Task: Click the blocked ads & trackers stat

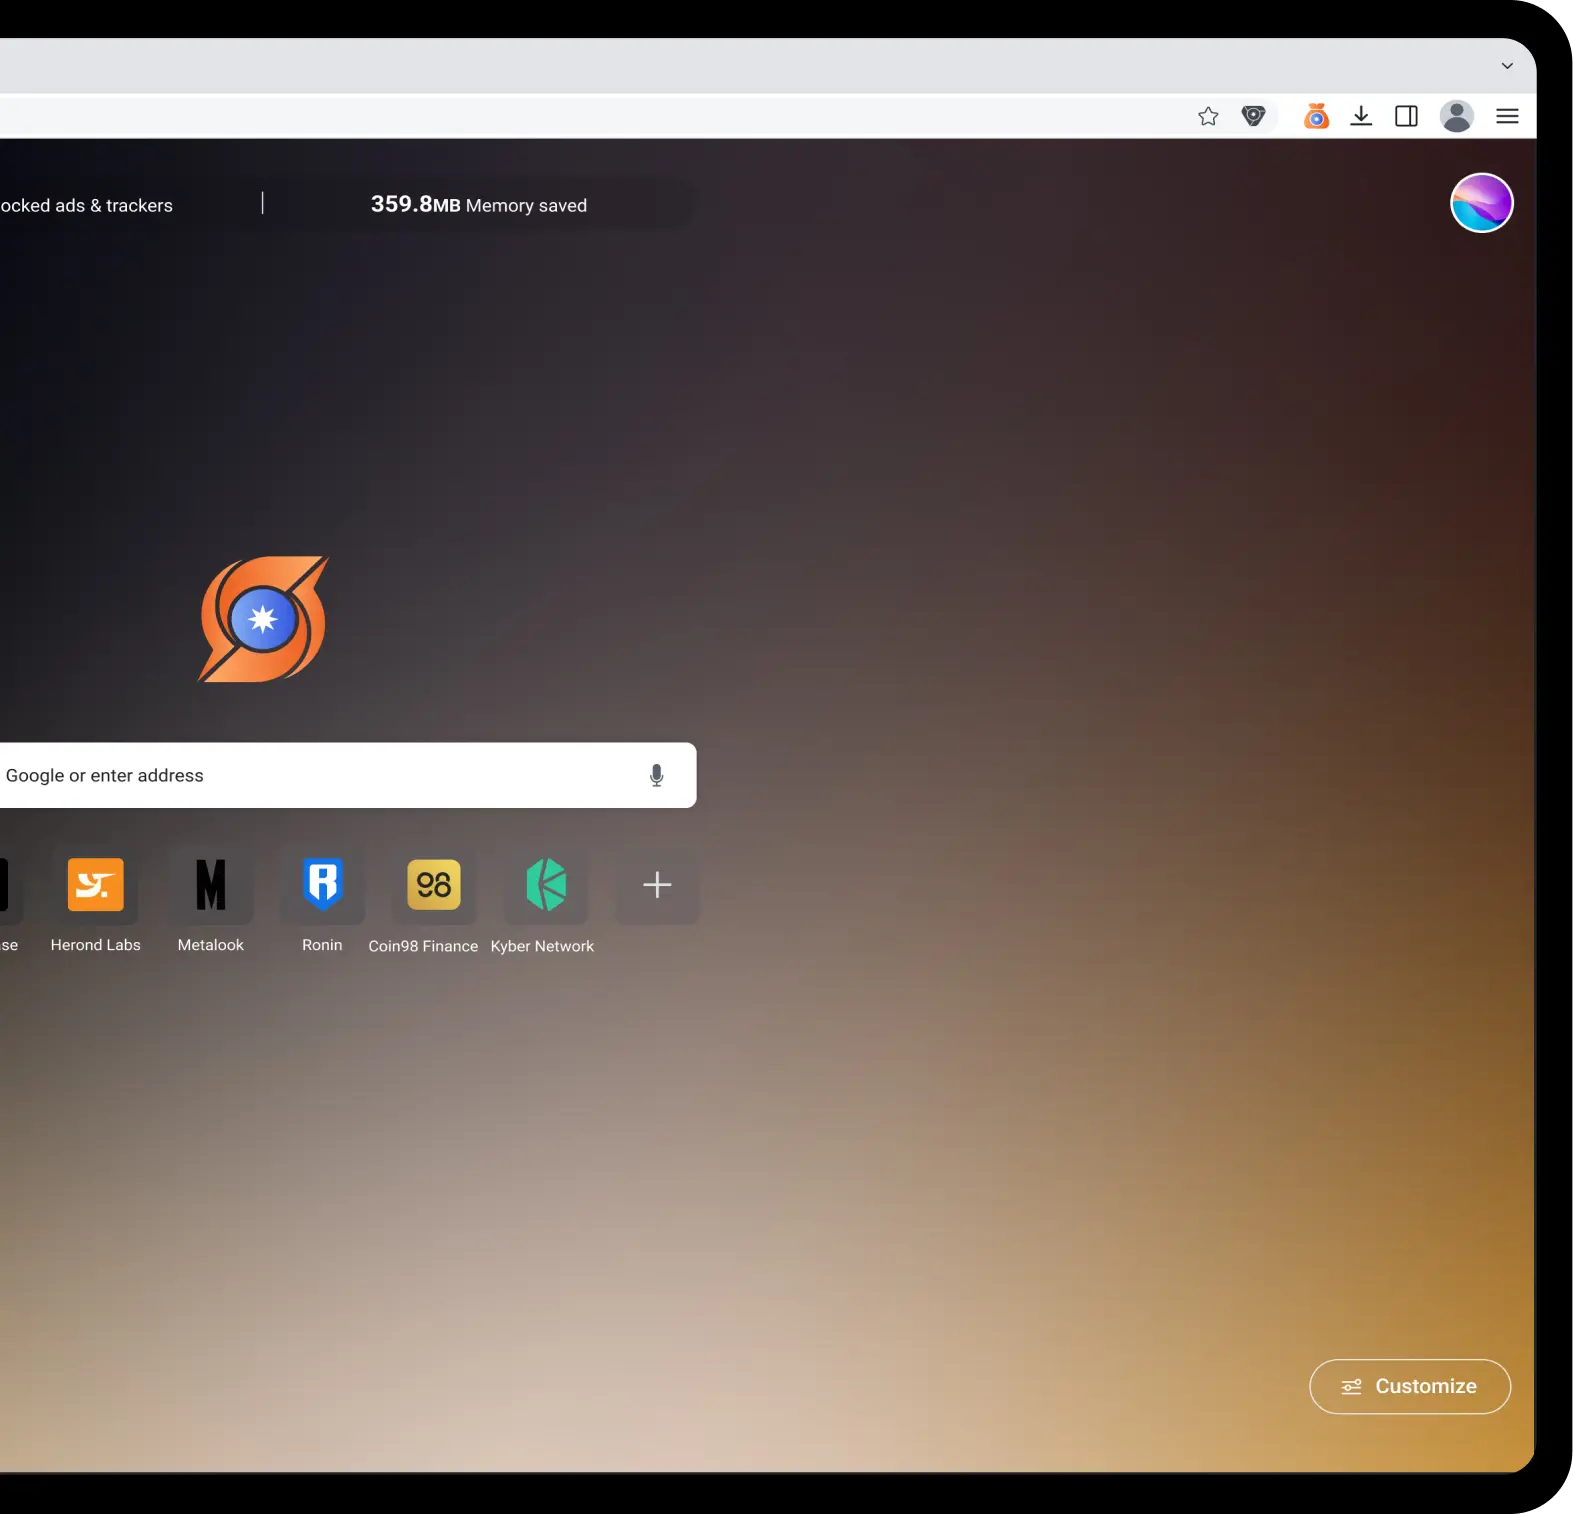Action: tap(87, 205)
